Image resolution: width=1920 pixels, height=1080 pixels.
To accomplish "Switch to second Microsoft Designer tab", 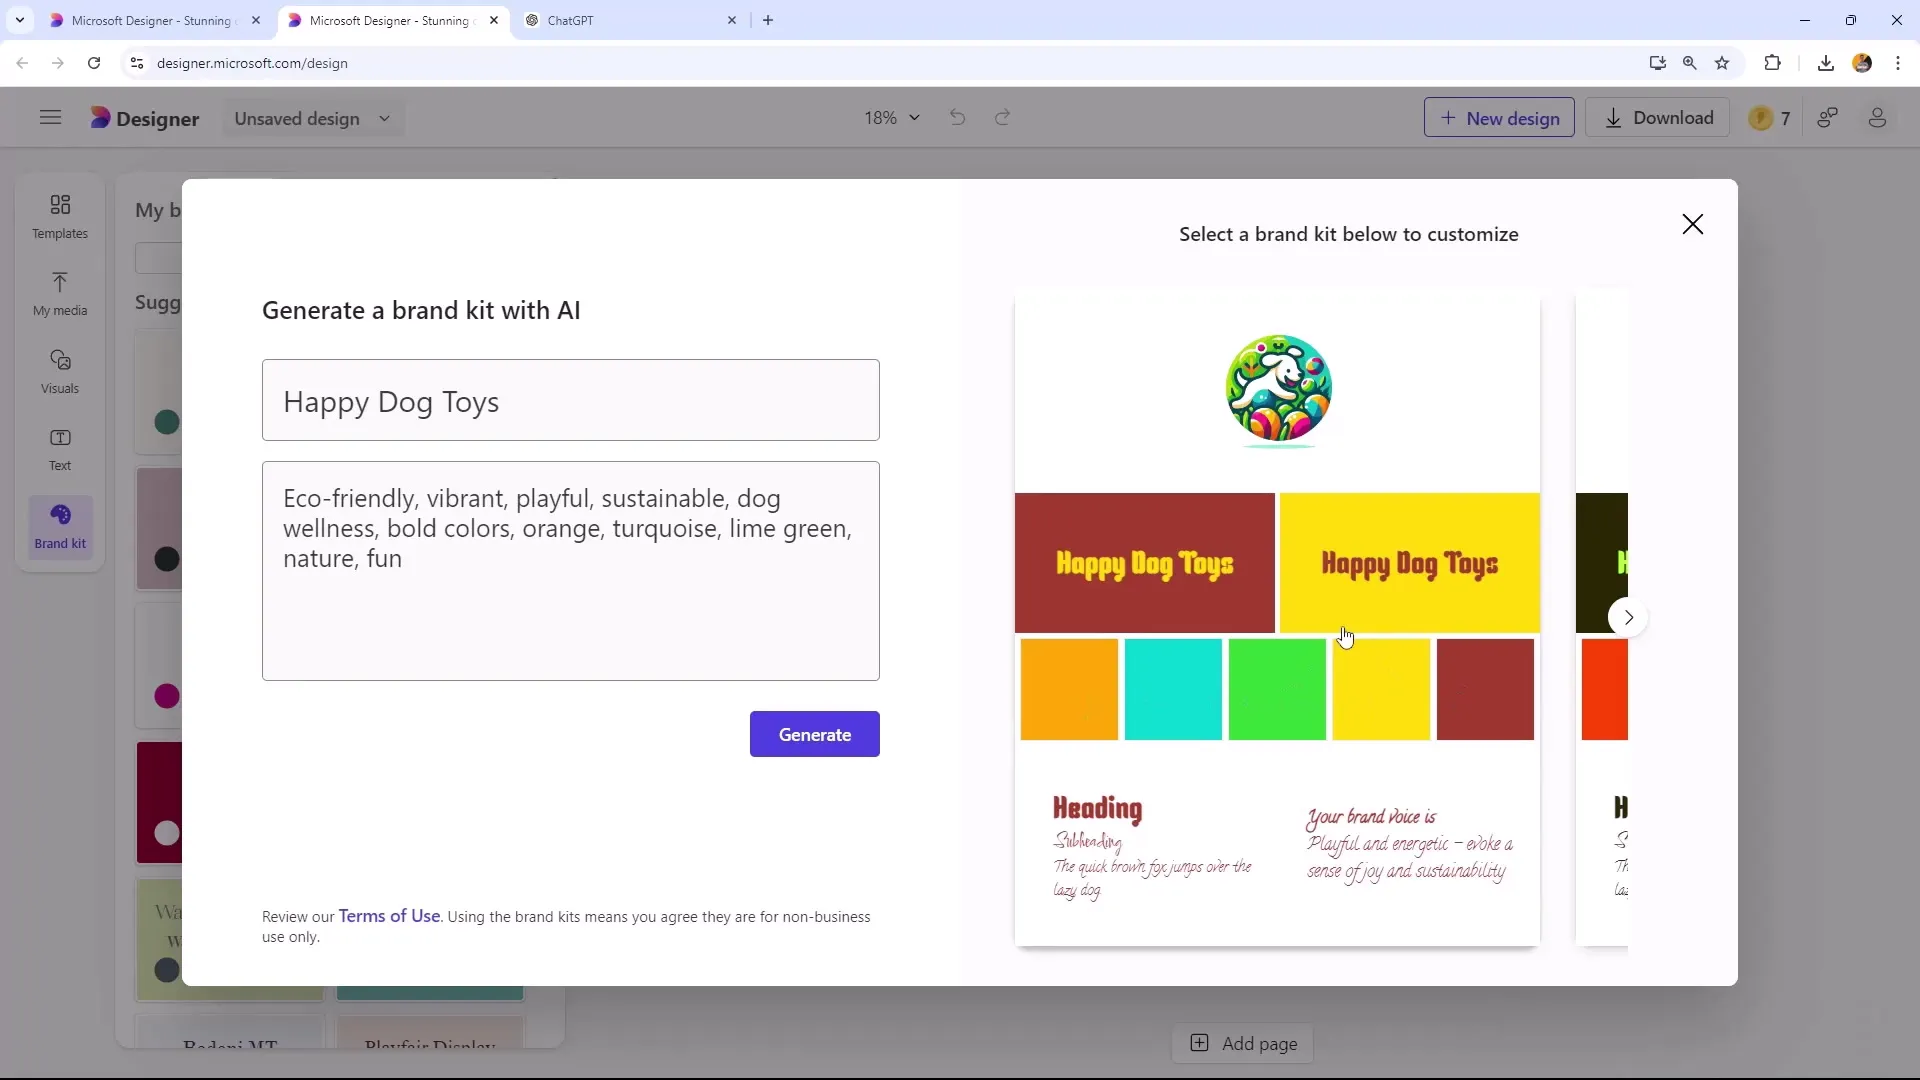I will click(x=393, y=20).
